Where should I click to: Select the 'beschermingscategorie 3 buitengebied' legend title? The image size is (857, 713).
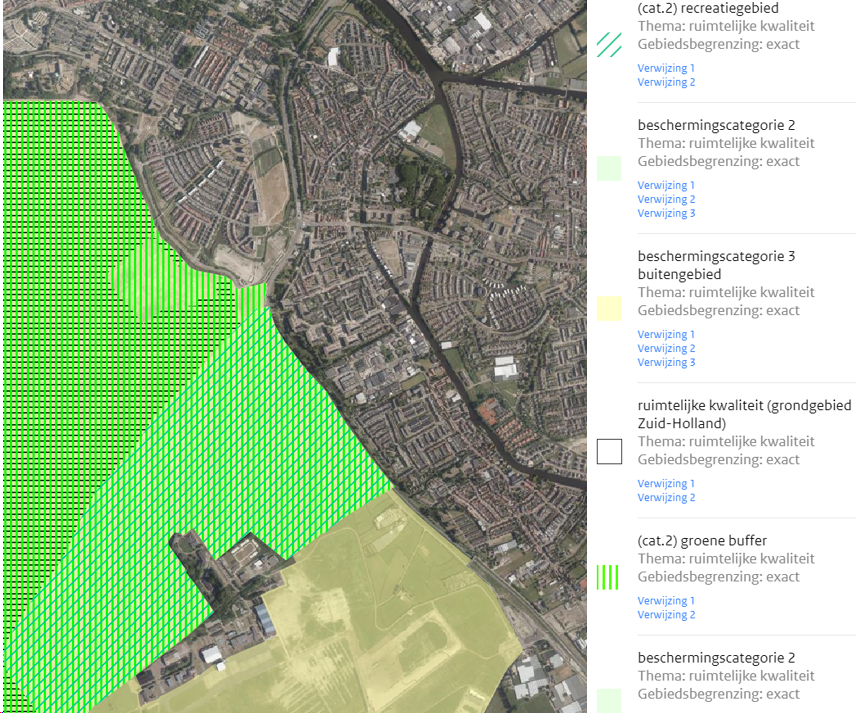coord(716,265)
